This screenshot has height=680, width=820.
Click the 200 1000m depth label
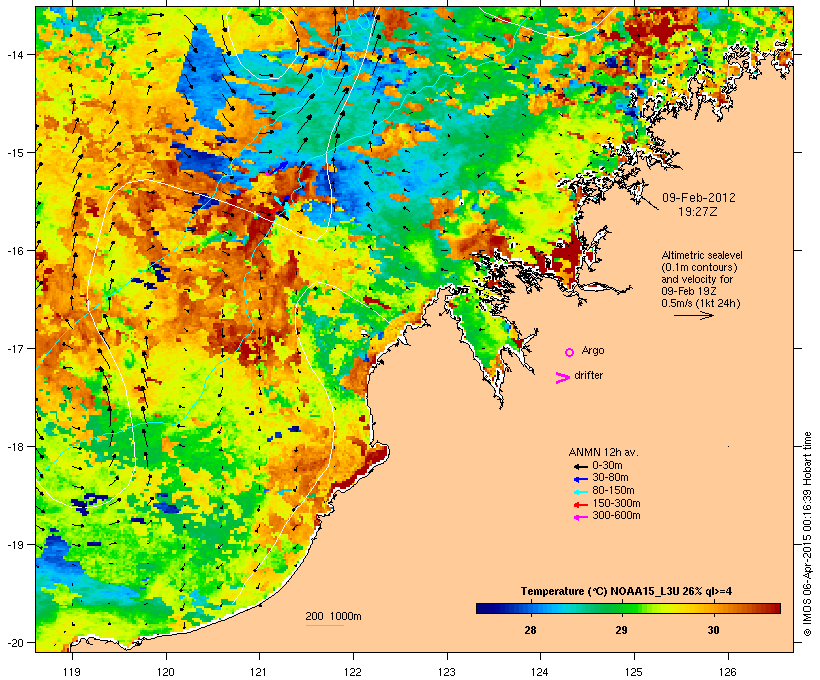tap(333, 616)
